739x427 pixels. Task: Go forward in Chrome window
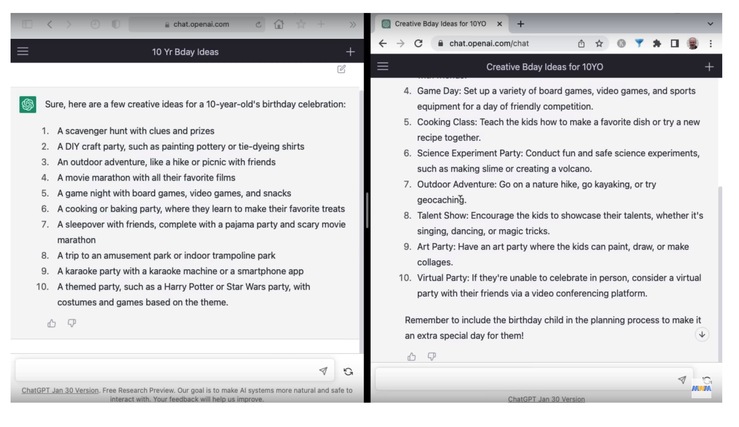click(401, 43)
